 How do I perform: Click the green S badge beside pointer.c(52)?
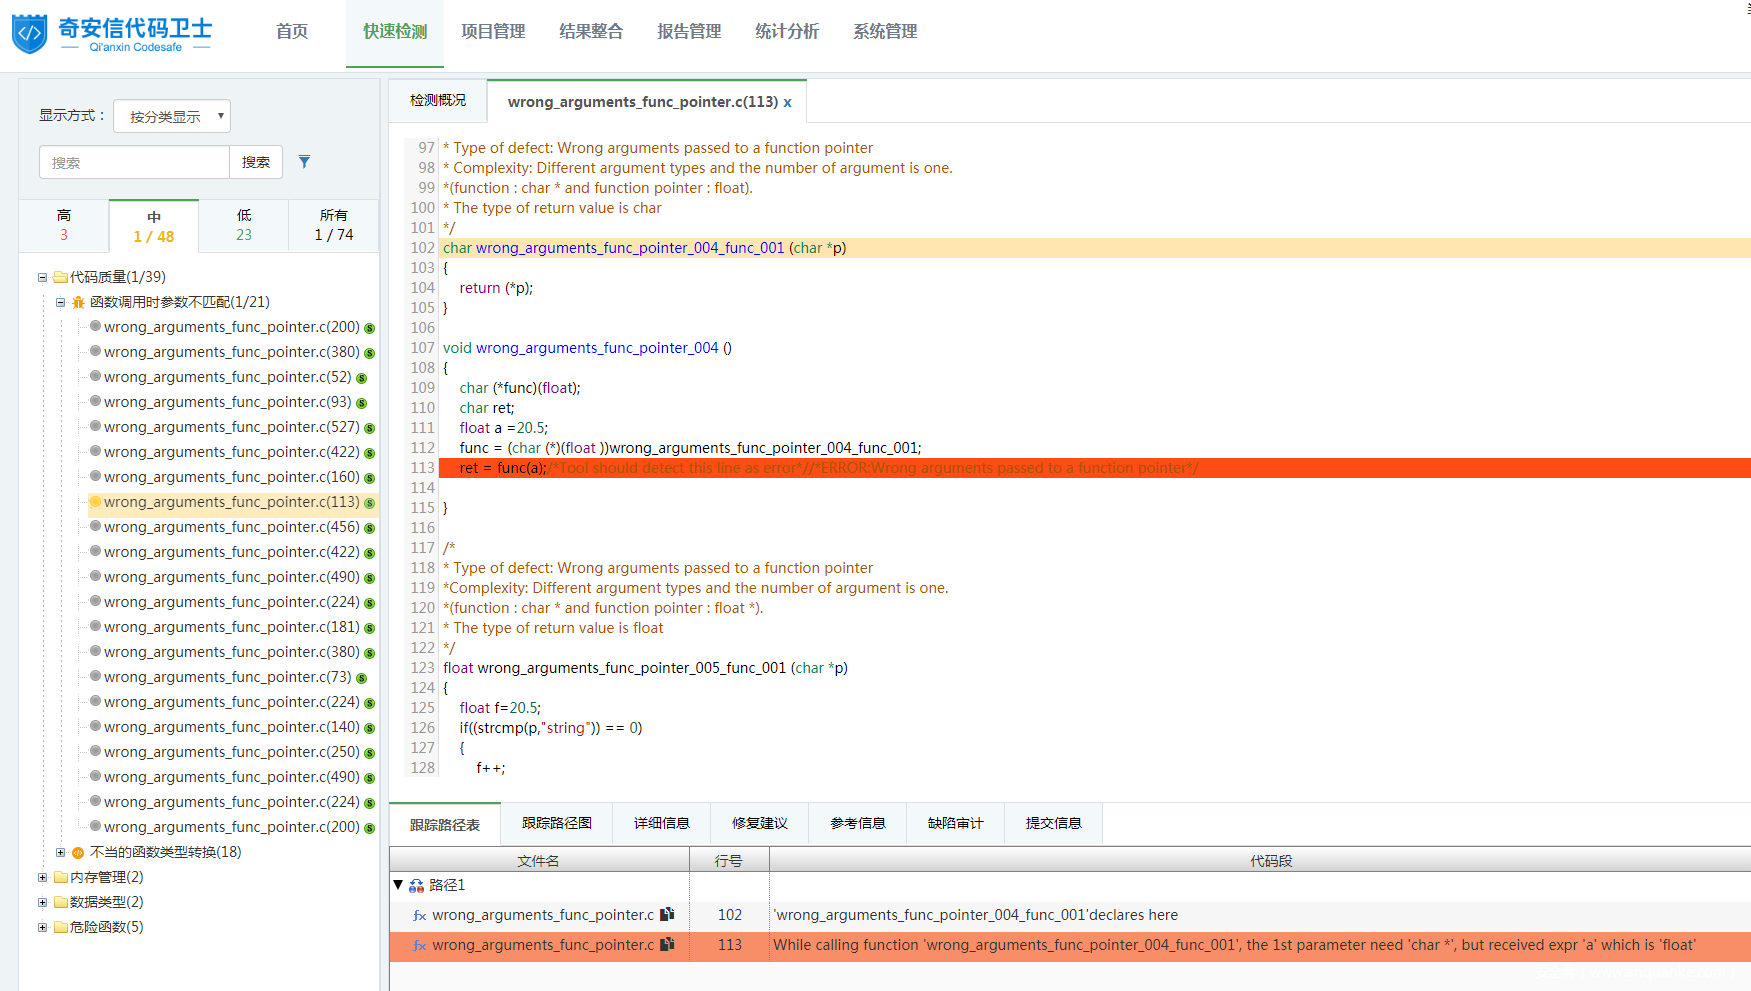(362, 378)
